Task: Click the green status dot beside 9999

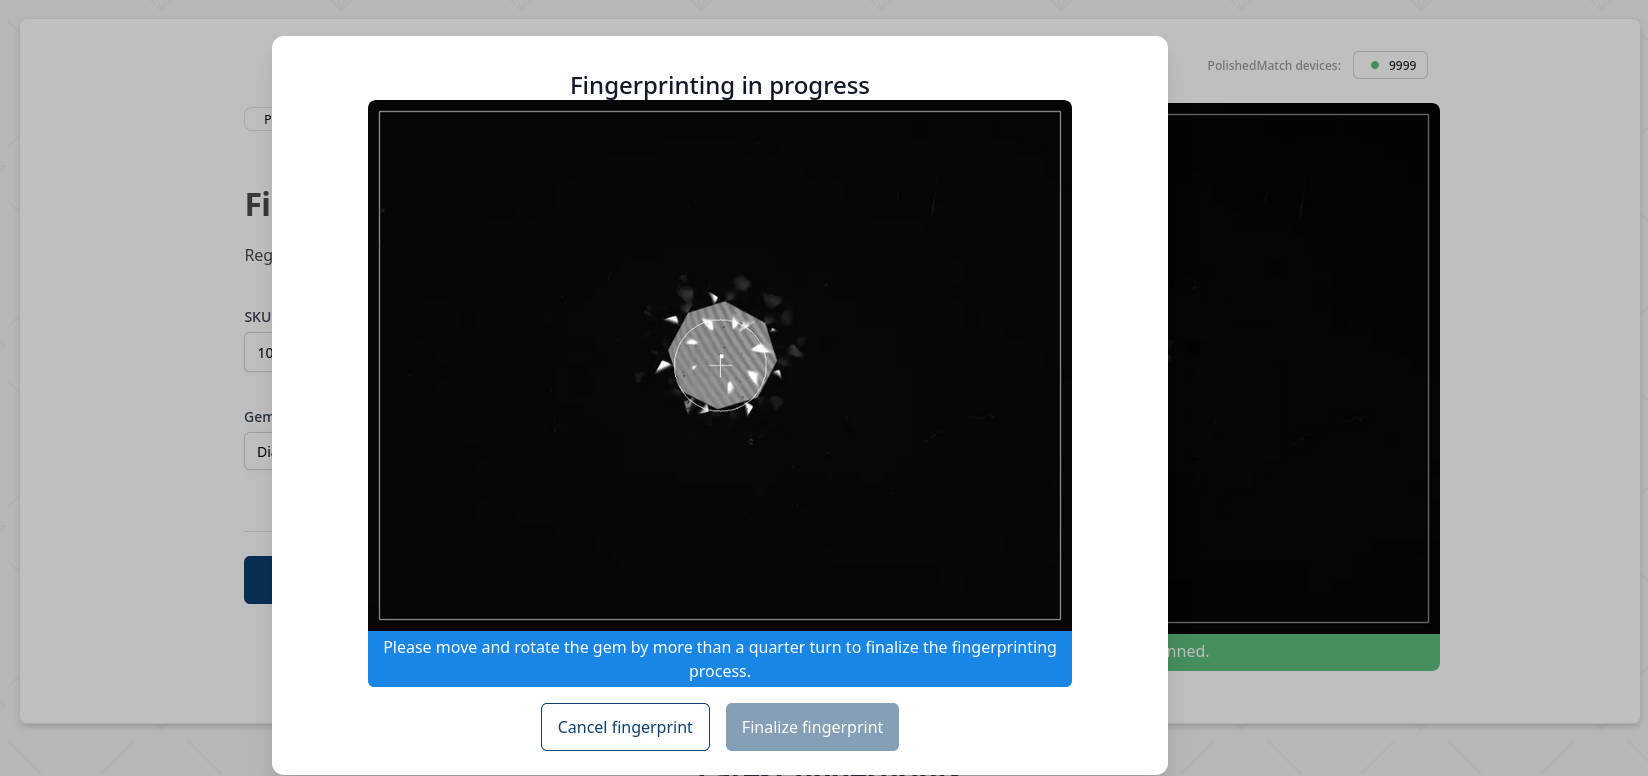Action: point(1375,65)
